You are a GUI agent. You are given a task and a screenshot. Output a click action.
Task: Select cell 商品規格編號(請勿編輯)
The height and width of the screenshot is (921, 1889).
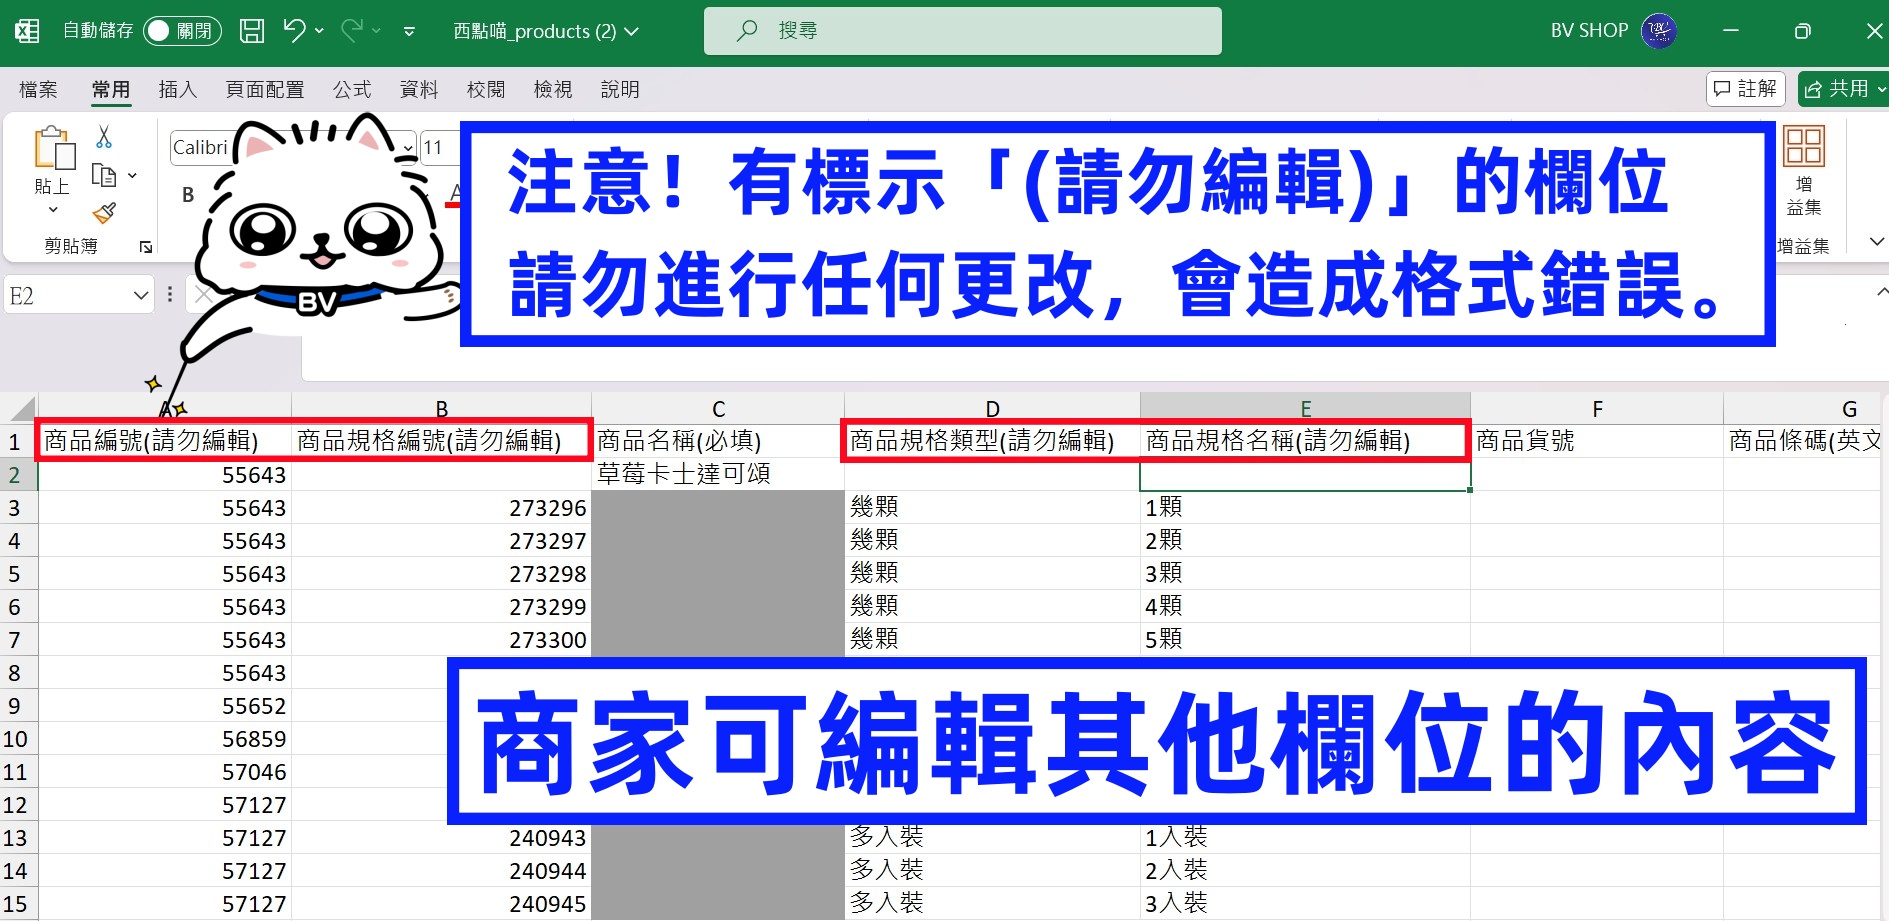point(441,441)
